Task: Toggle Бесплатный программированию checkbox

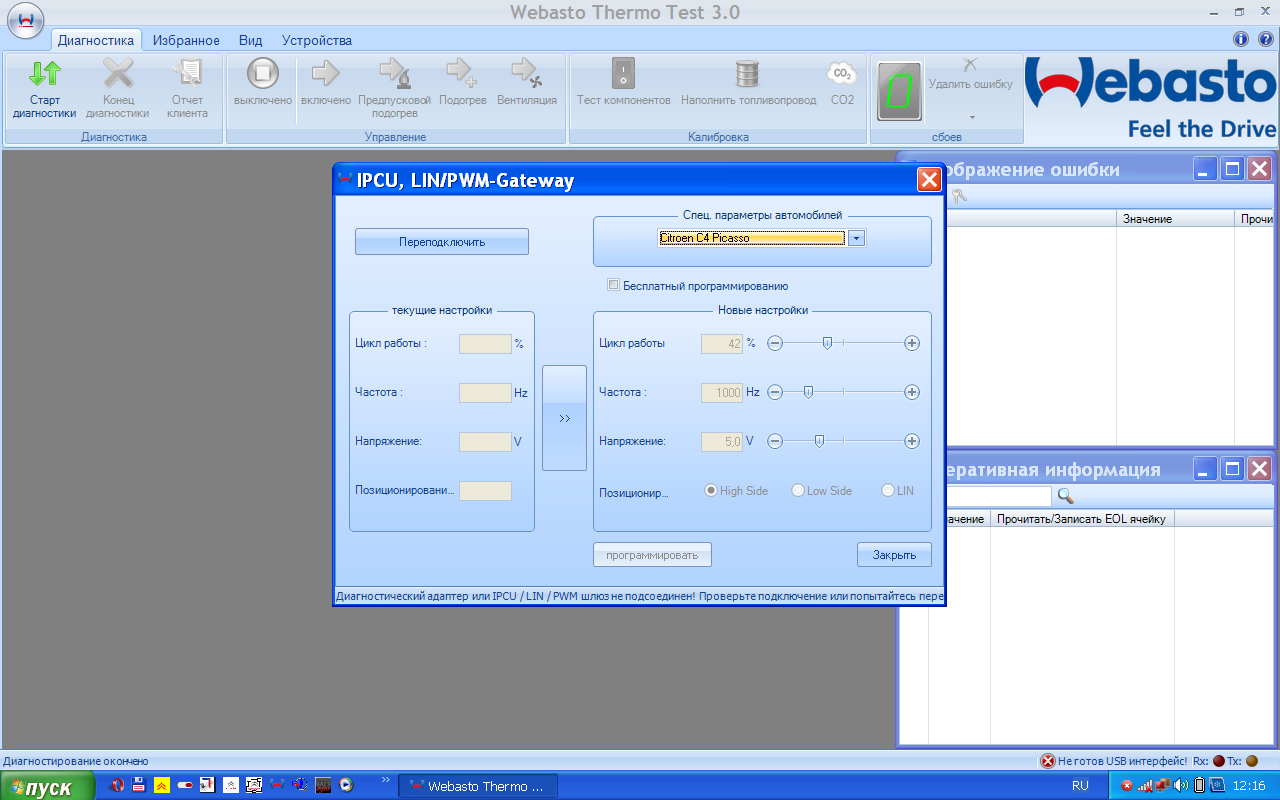Action: coord(614,285)
